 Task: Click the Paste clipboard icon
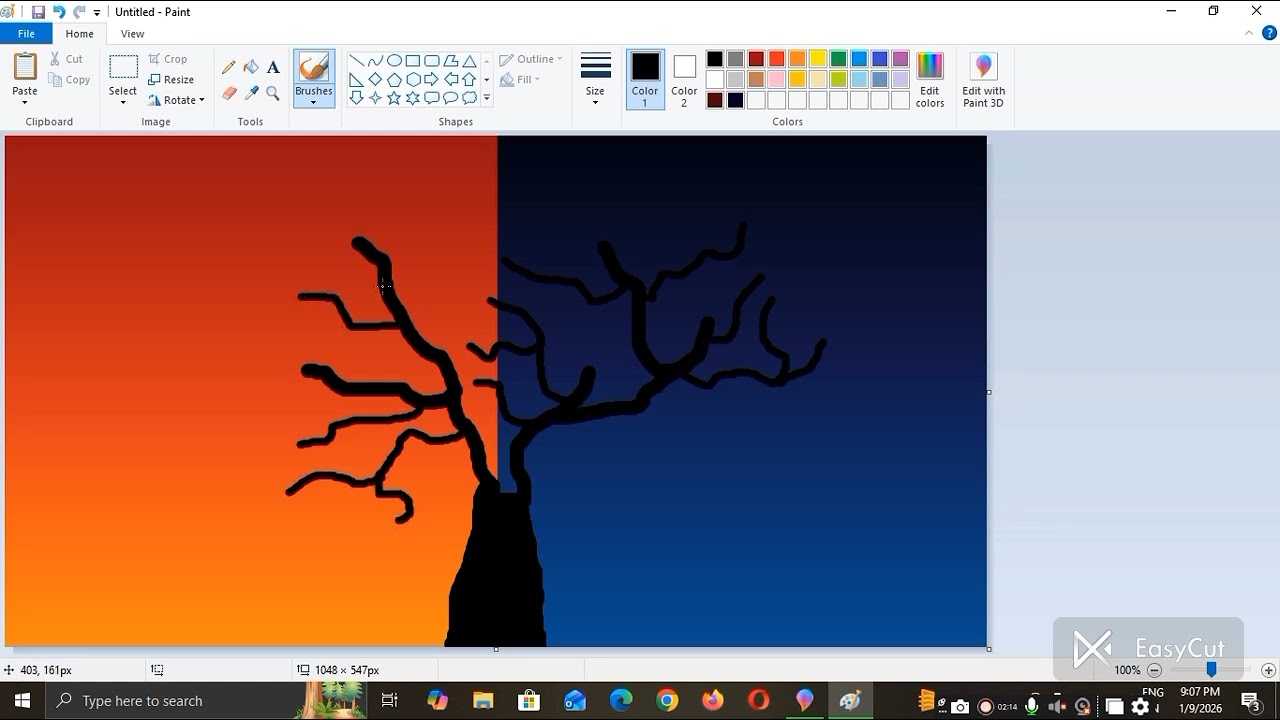25,66
